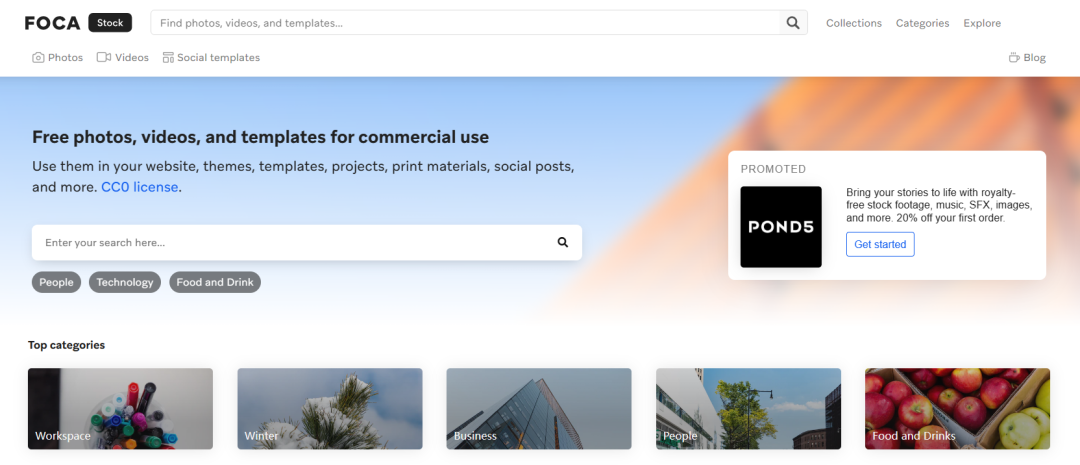Click the Get started button
This screenshot has height=465, width=1080.
880,245
